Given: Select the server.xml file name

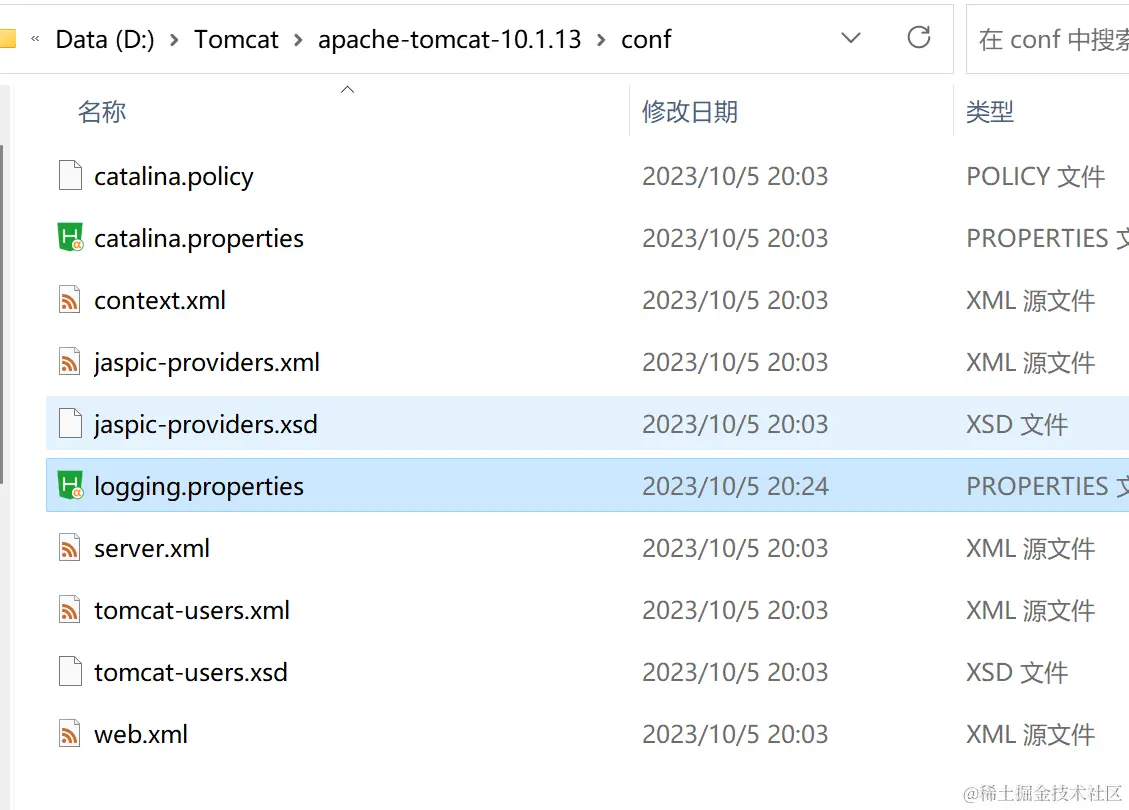Looking at the screenshot, I should click(x=152, y=548).
